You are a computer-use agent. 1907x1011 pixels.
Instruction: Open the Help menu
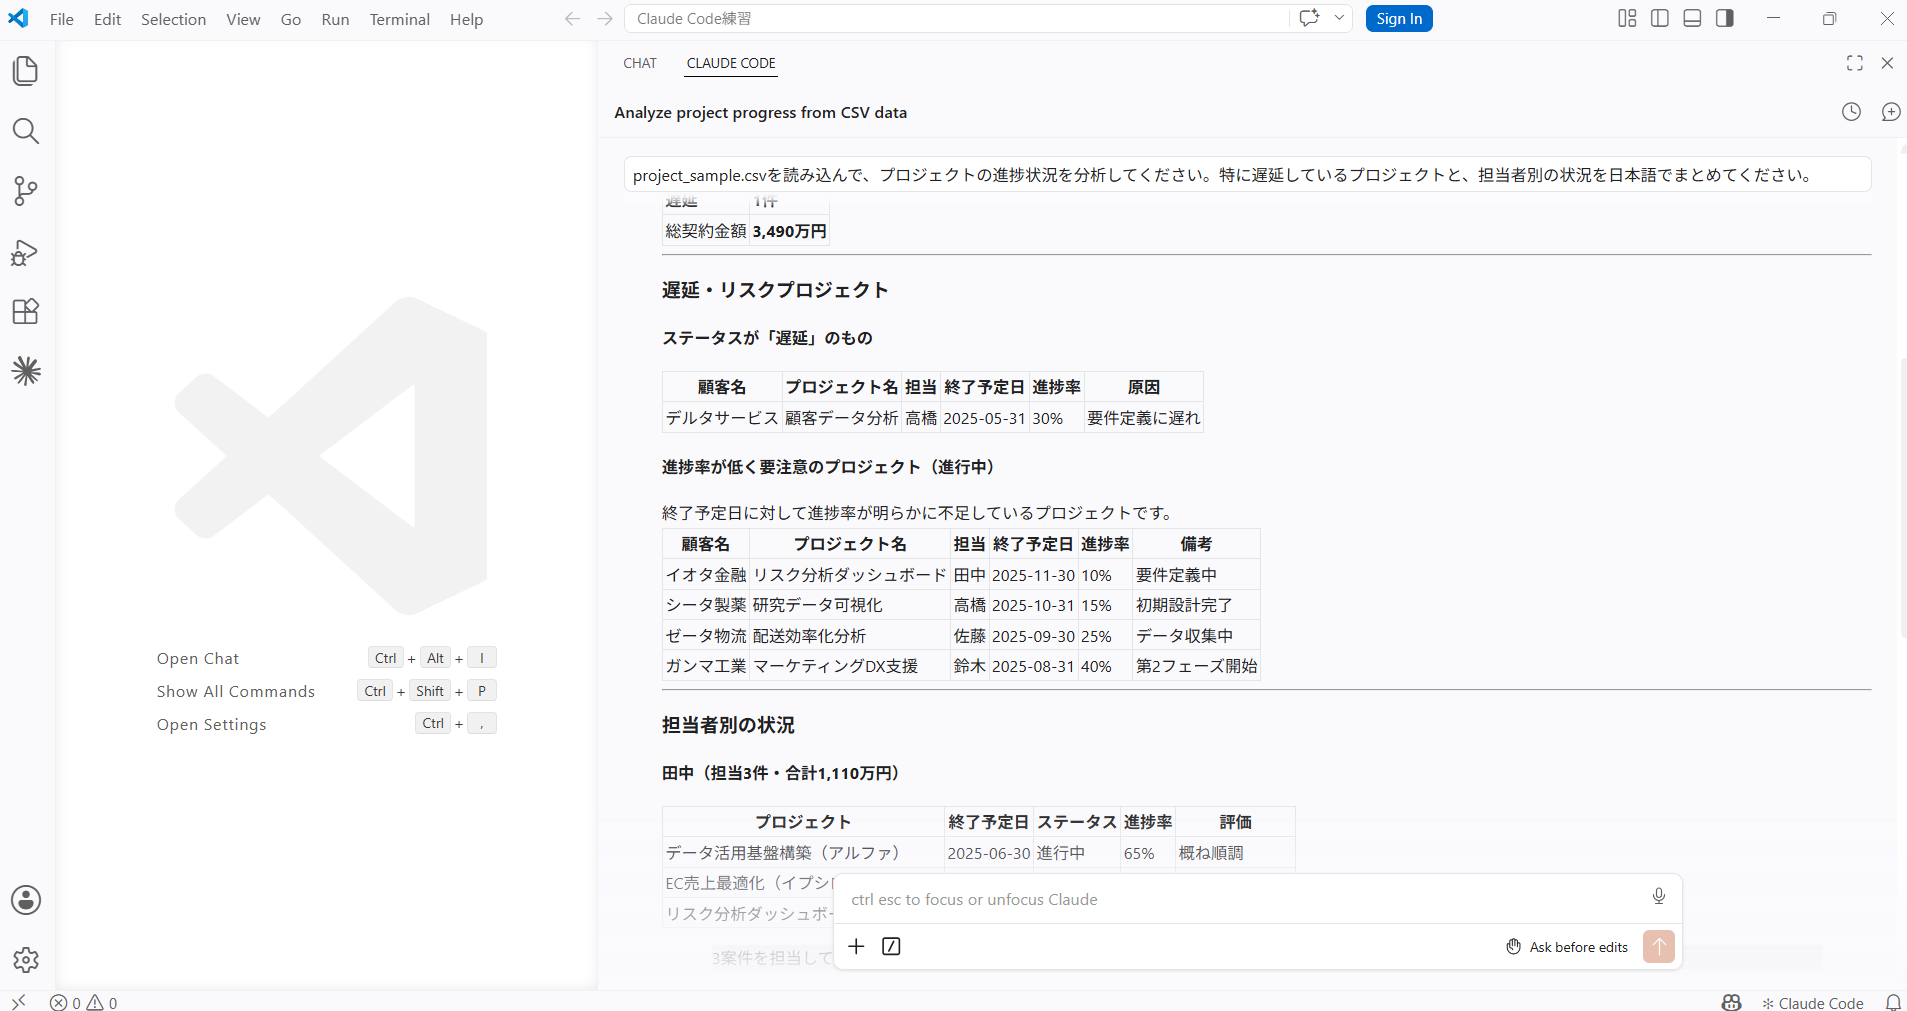tap(466, 19)
